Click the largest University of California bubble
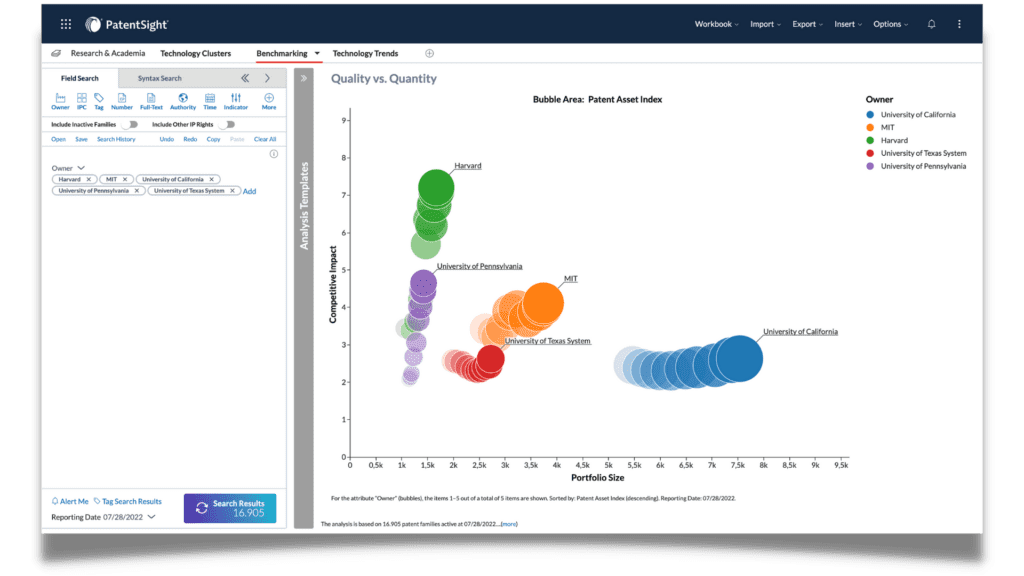The image size is (1024, 576). pyautogui.click(x=739, y=359)
